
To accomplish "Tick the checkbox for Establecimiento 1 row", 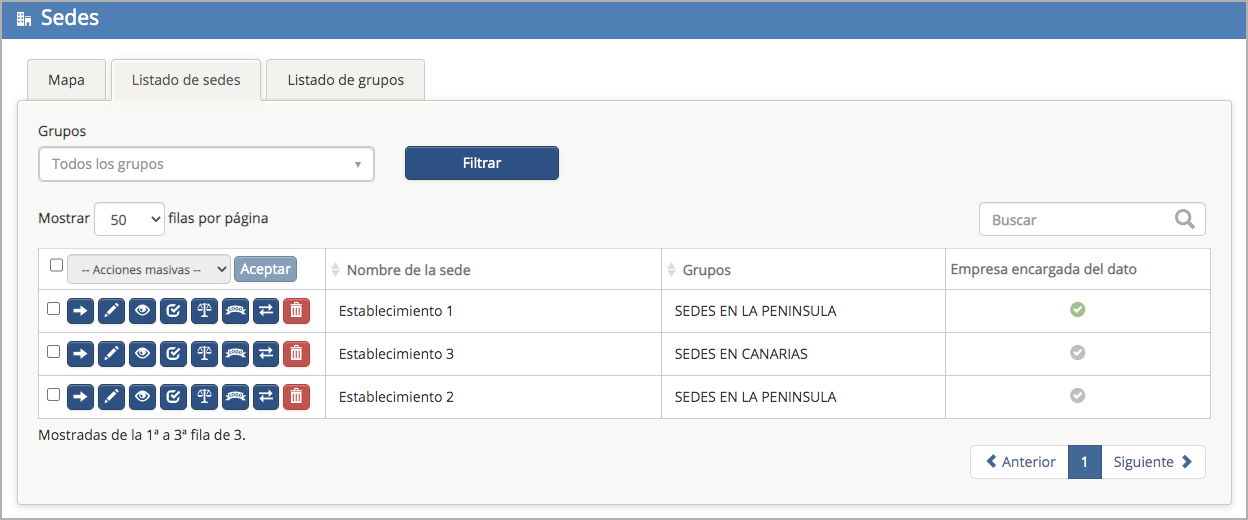I will coord(54,309).
